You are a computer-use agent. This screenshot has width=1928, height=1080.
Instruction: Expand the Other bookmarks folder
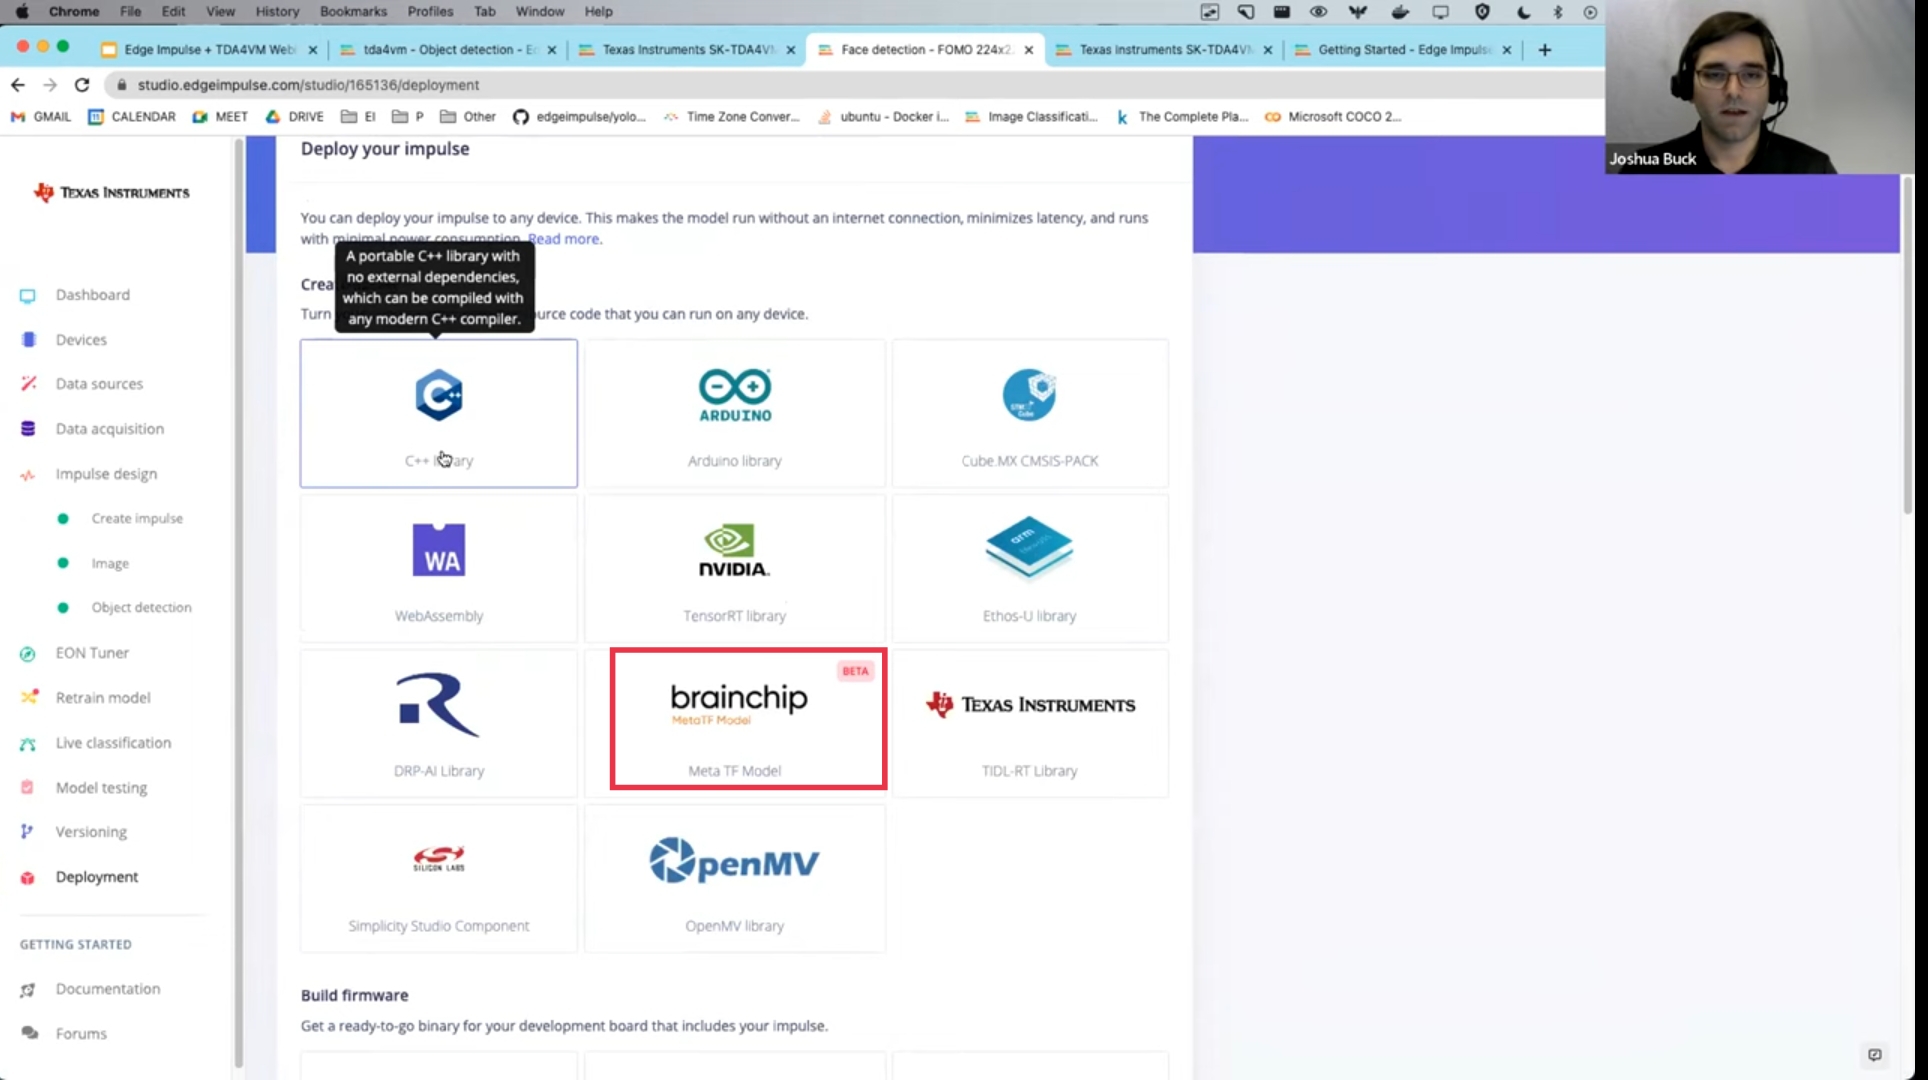tap(468, 117)
